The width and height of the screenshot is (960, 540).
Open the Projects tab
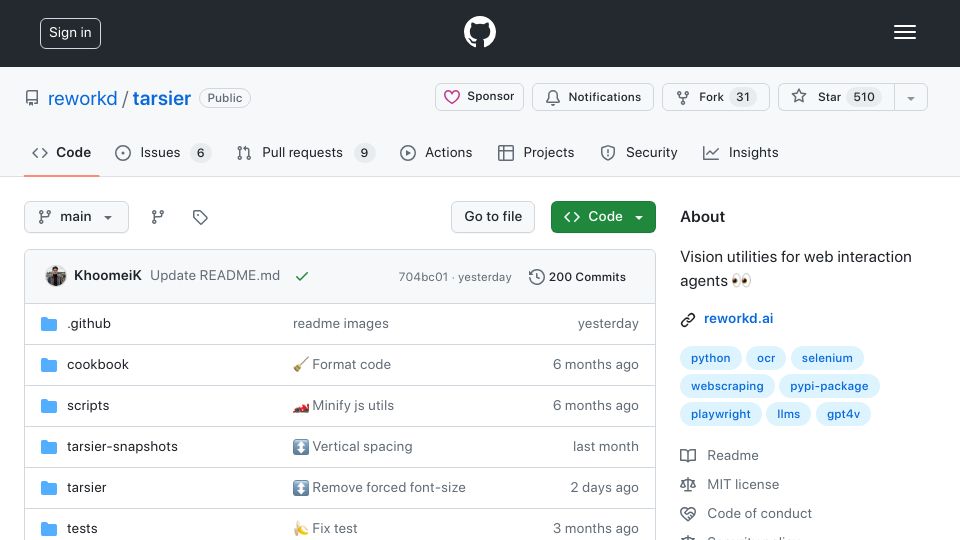(536, 152)
